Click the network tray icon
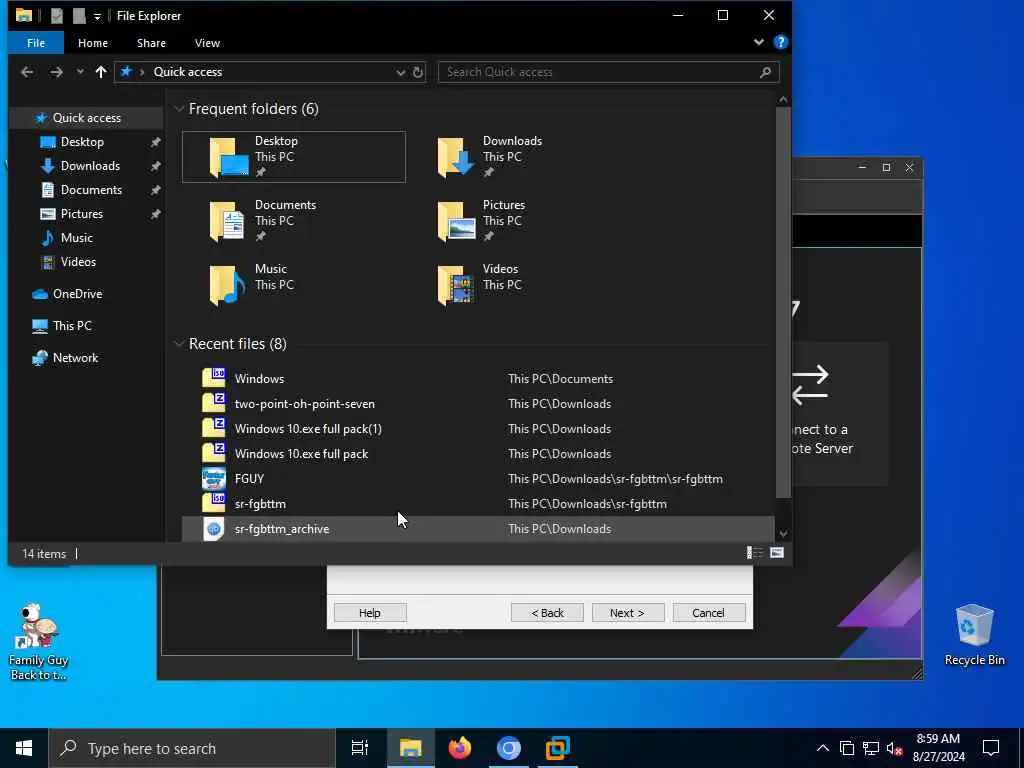This screenshot has height=768, width=1024. (871, 748)
